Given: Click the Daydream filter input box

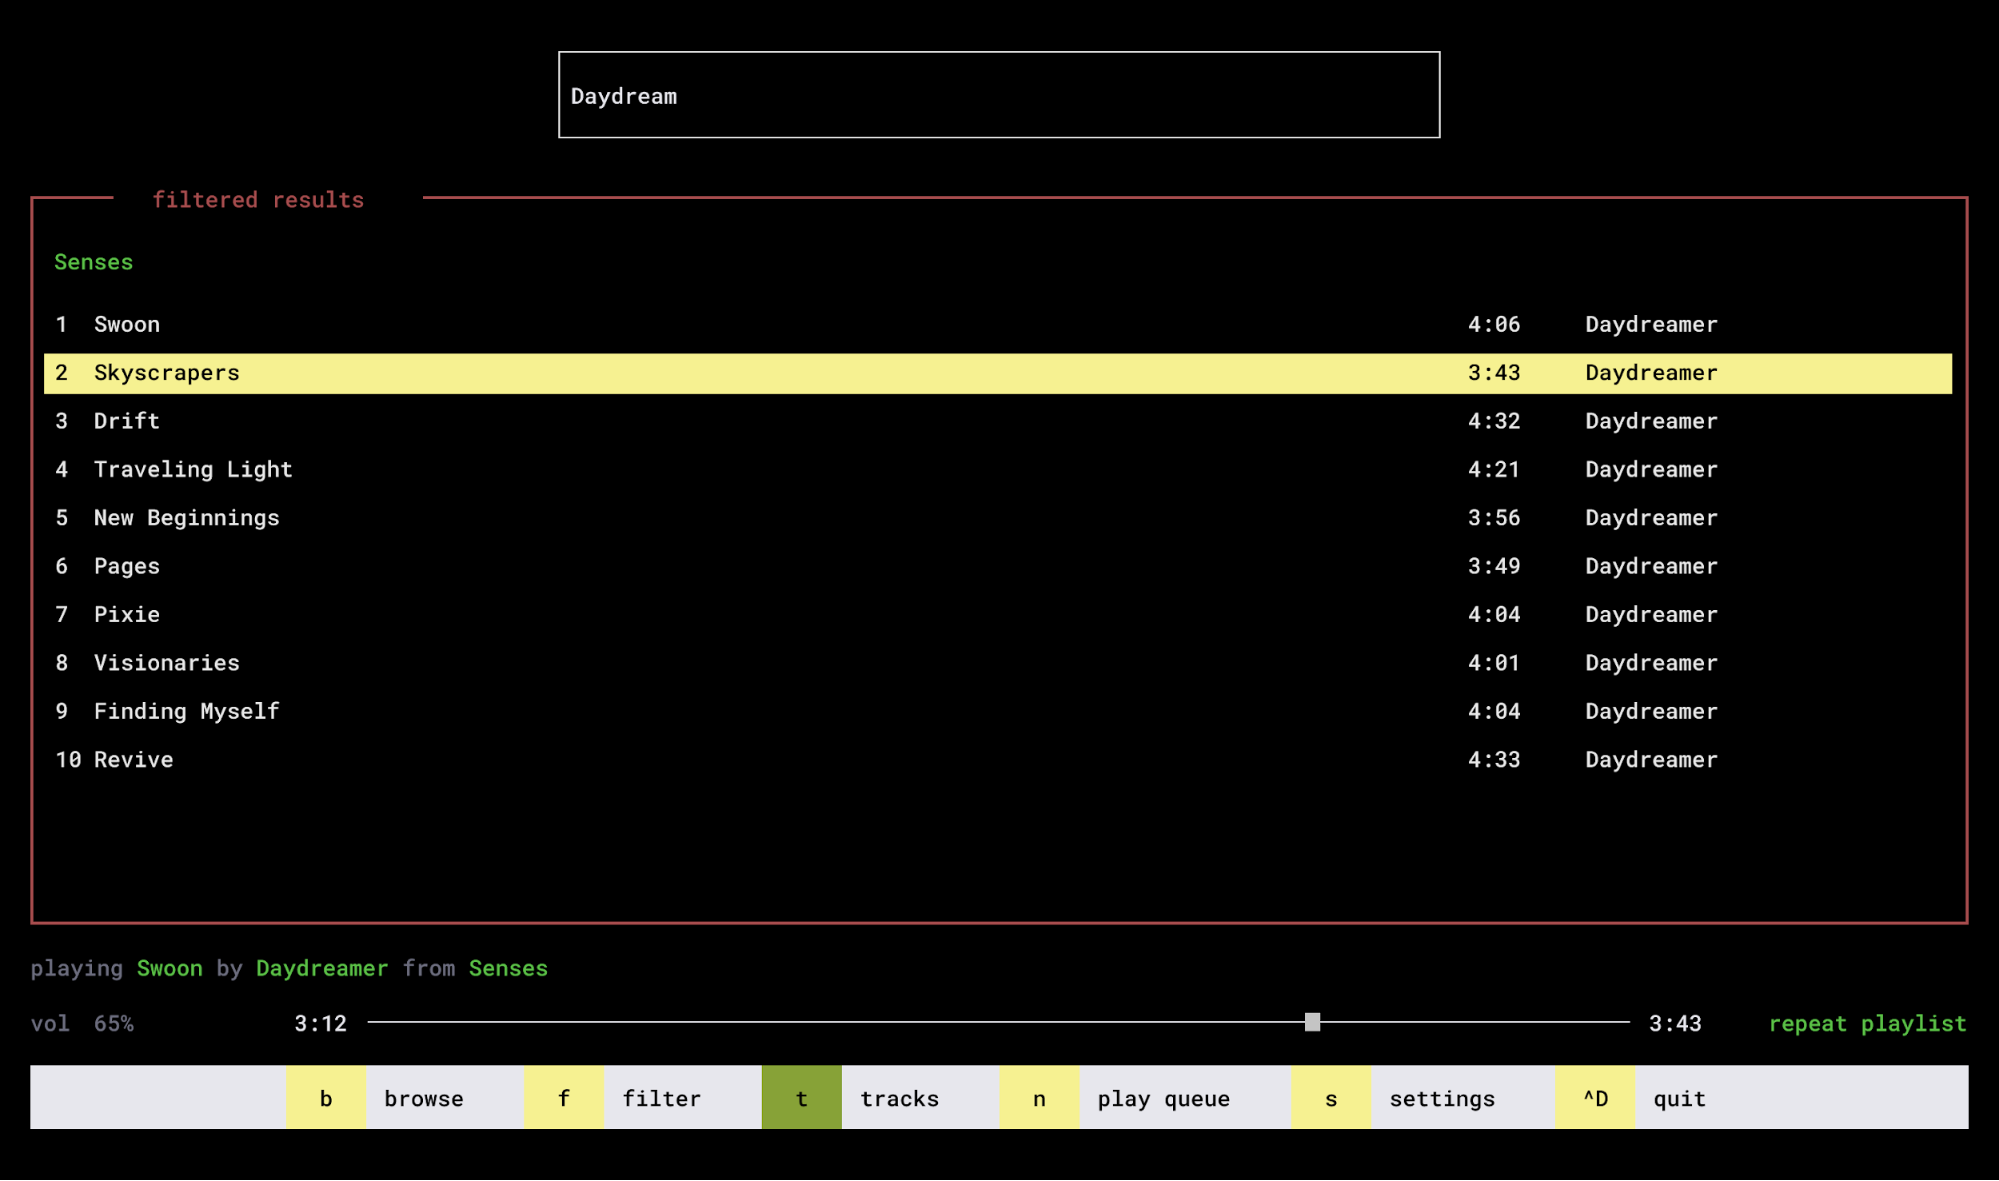Looking at the screenshot, I should point(998,95).
